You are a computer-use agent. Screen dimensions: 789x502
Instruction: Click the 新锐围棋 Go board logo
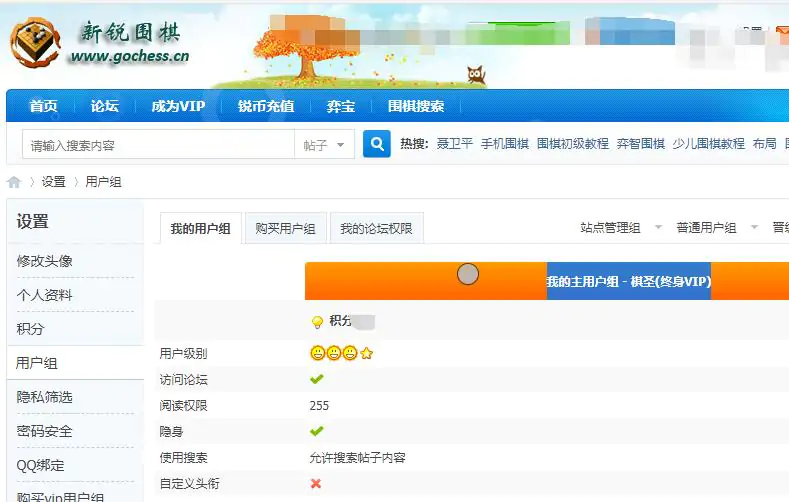[x=35, y=43]
